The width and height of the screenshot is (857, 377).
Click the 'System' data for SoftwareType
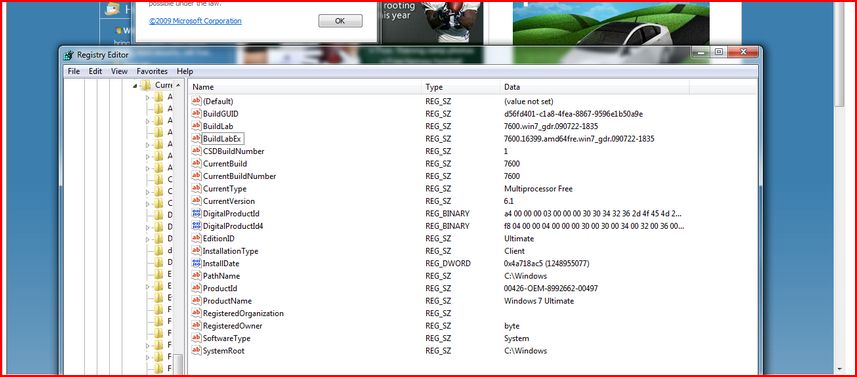click(x=516, y=339)
